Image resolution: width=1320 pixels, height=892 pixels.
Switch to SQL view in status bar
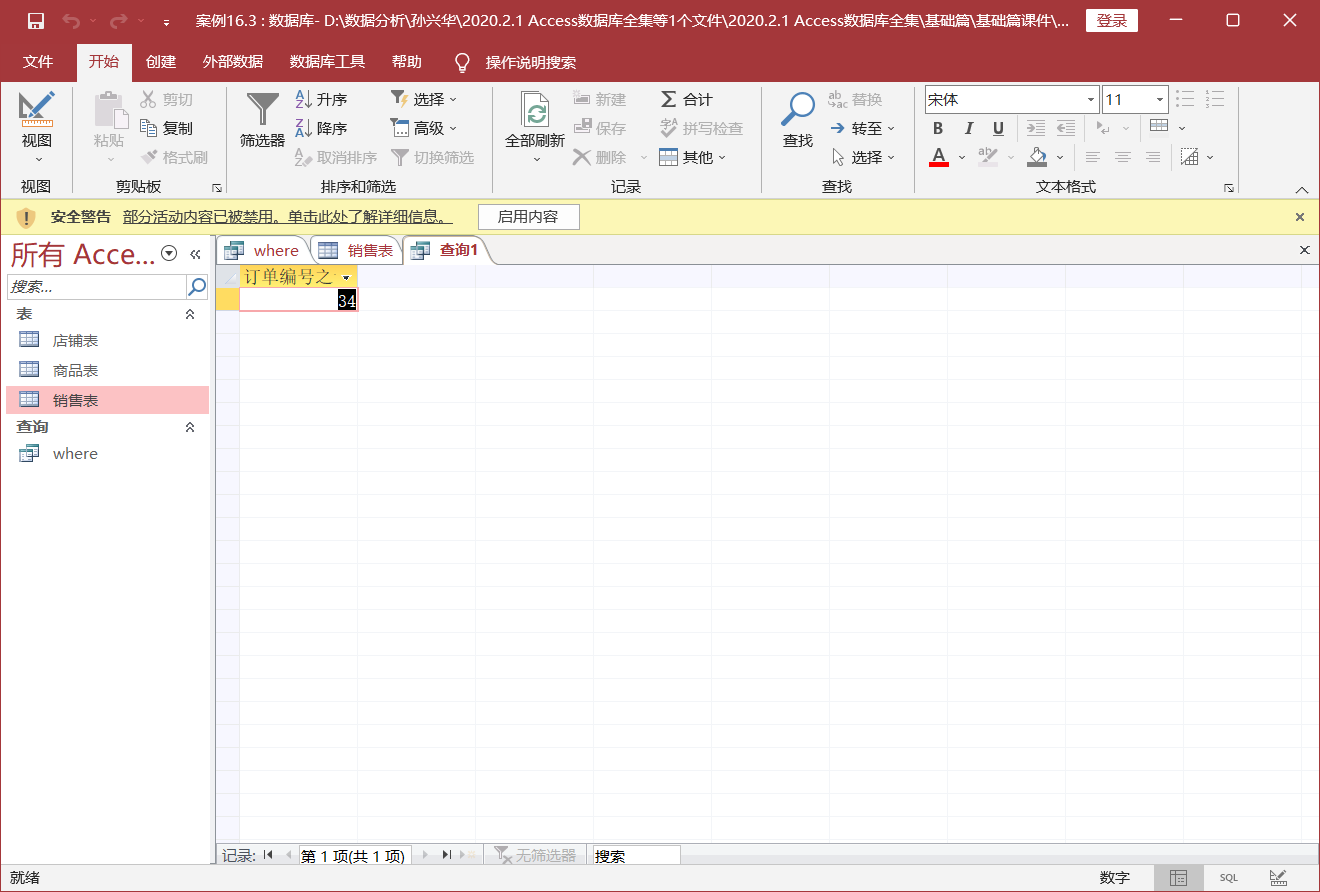click(1228, 878)
